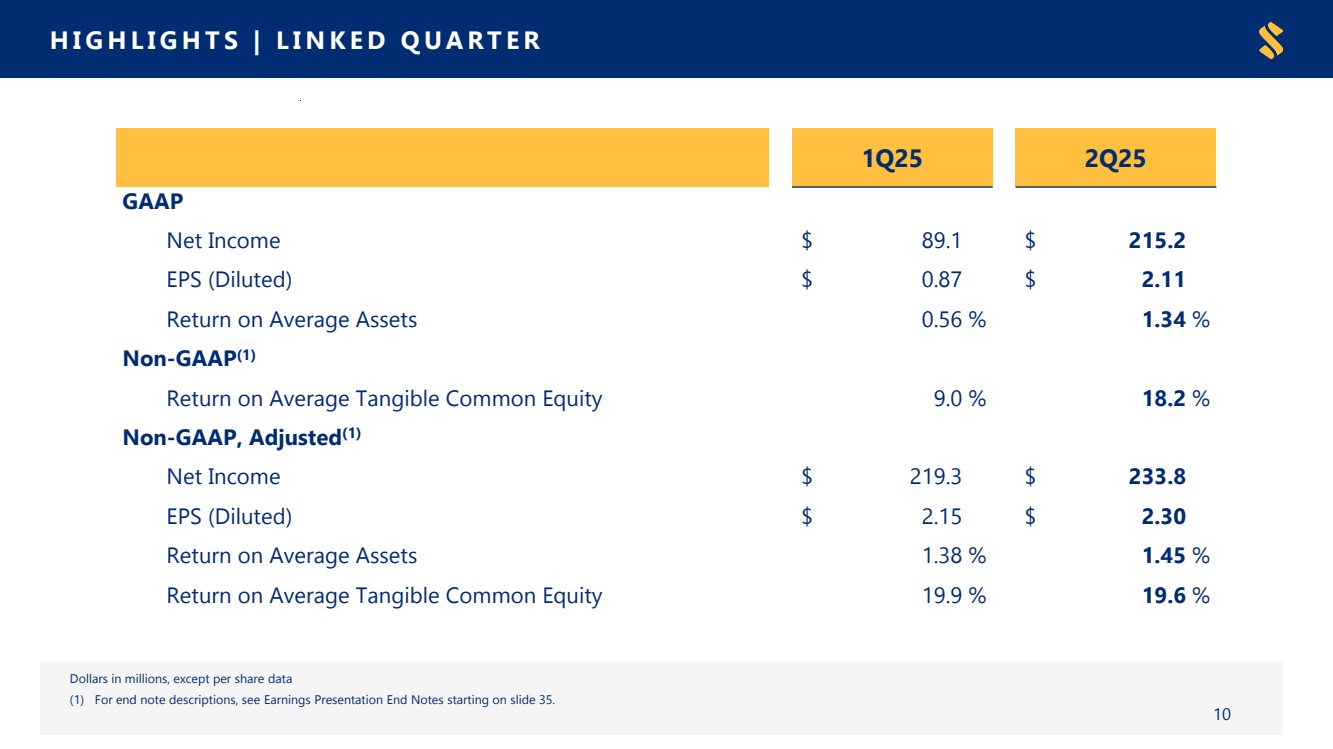Click the 1Q25 GAAP net income 89.1
This screenshot has height=749, width=1333.
[x=941, y=241]
